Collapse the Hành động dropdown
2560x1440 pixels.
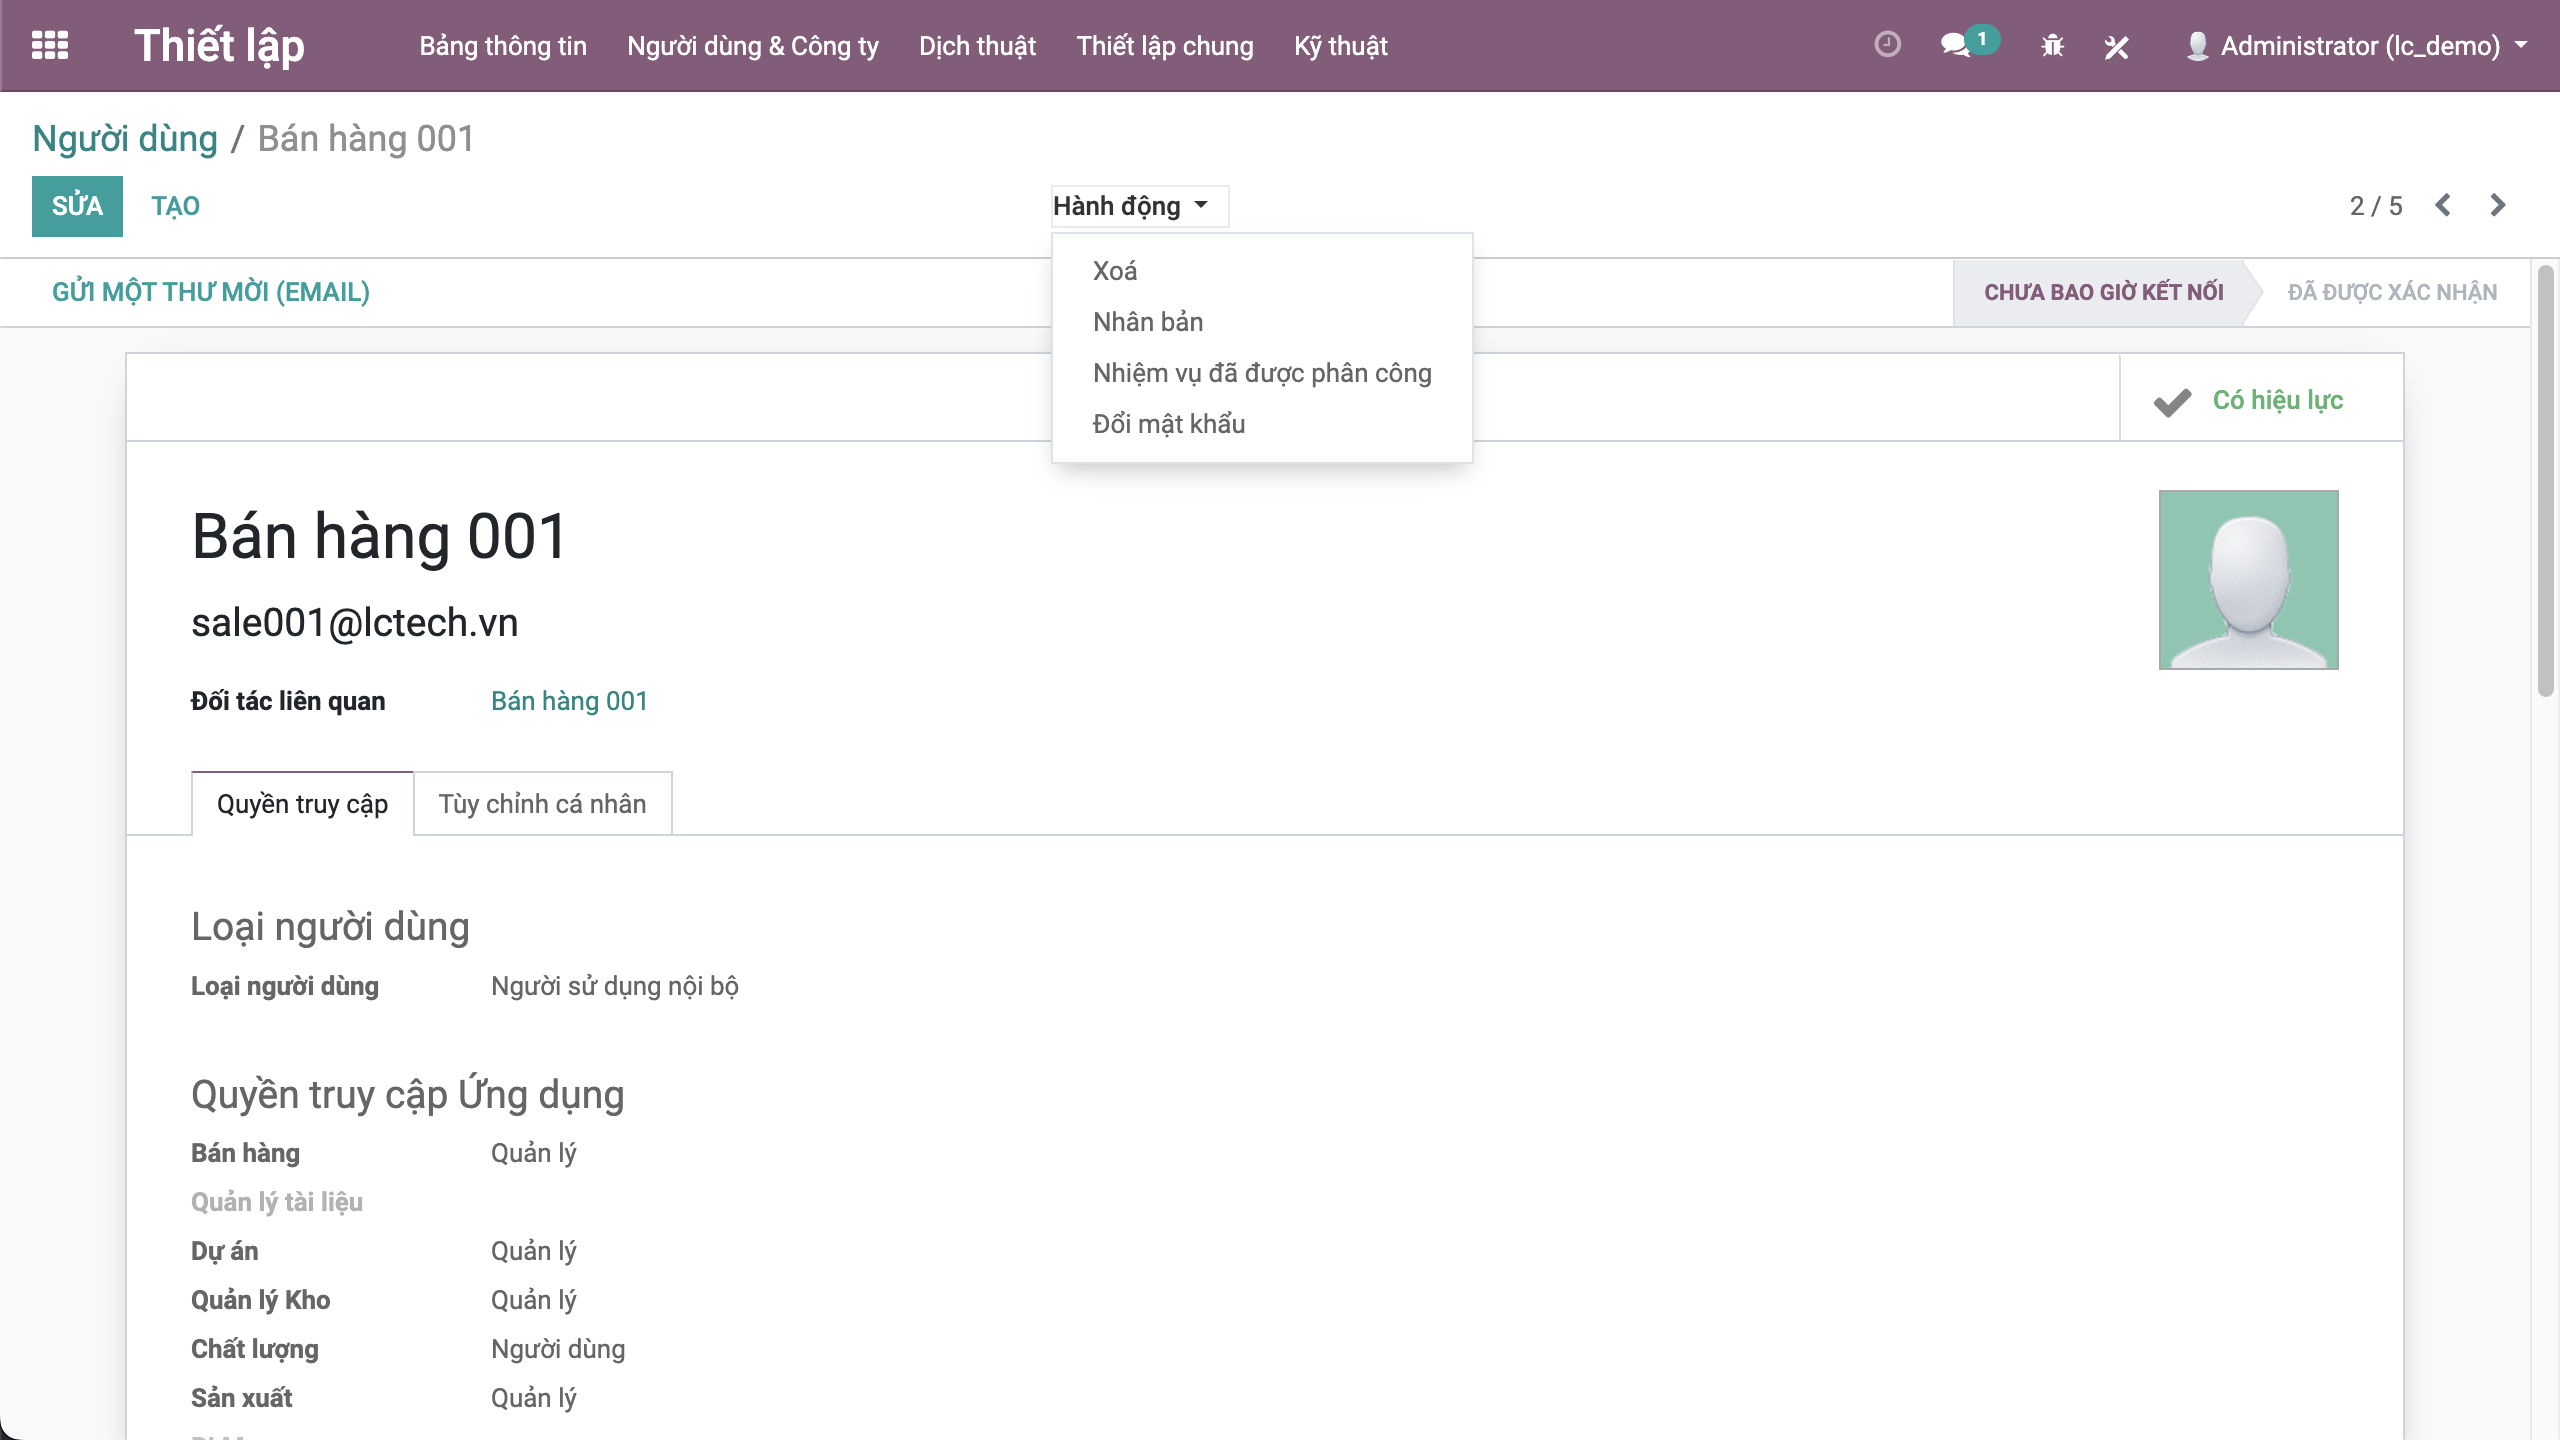(x=1130, y=206)
